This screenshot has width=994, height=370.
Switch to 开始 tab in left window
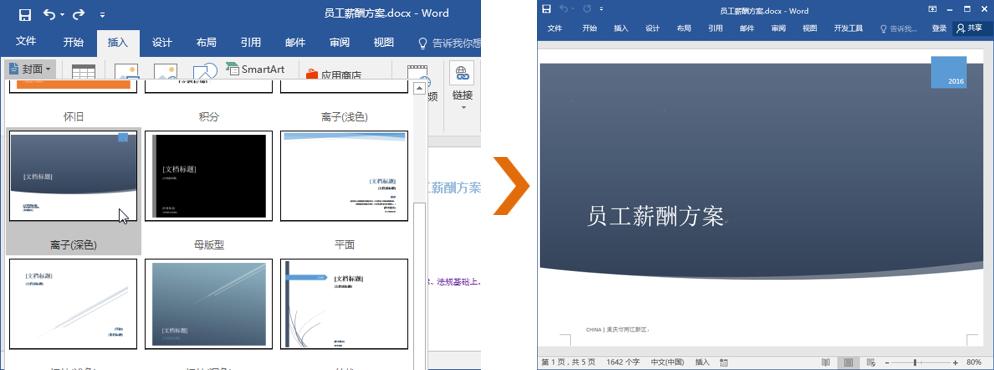tap(73, 42)
